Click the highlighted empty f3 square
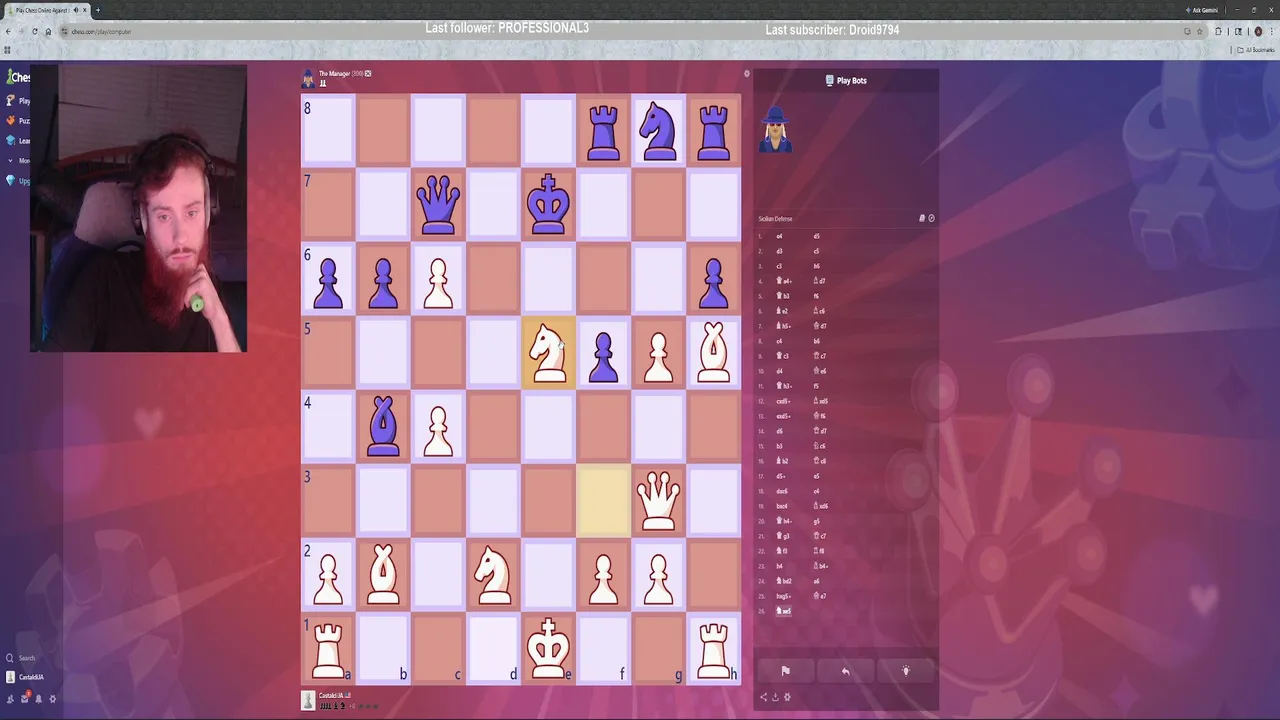The width and height of the screenshot is (1280, 720). [x=603, y=501]
